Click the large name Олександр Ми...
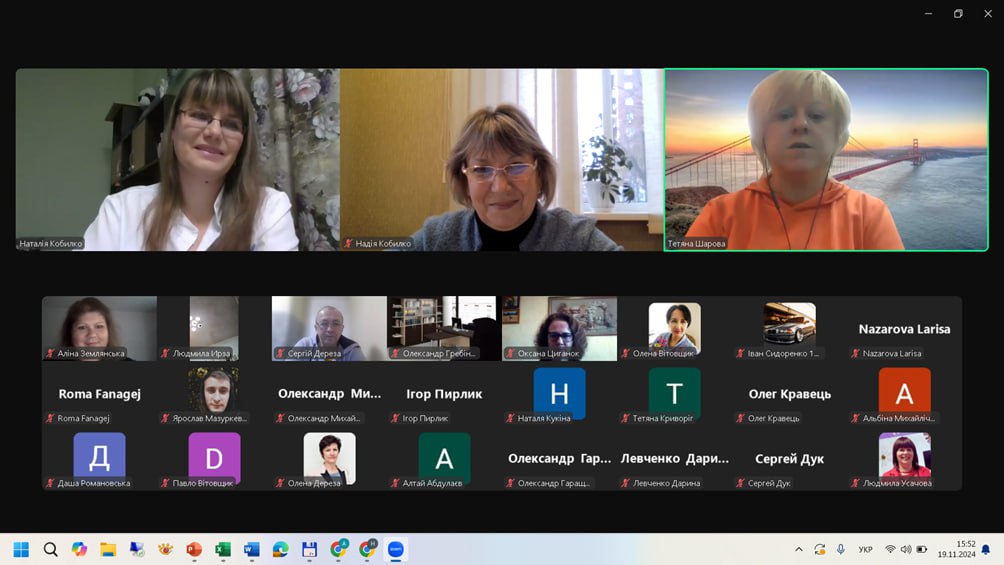This screenshot has height=565, width=1004. click(x=329, y=393)
